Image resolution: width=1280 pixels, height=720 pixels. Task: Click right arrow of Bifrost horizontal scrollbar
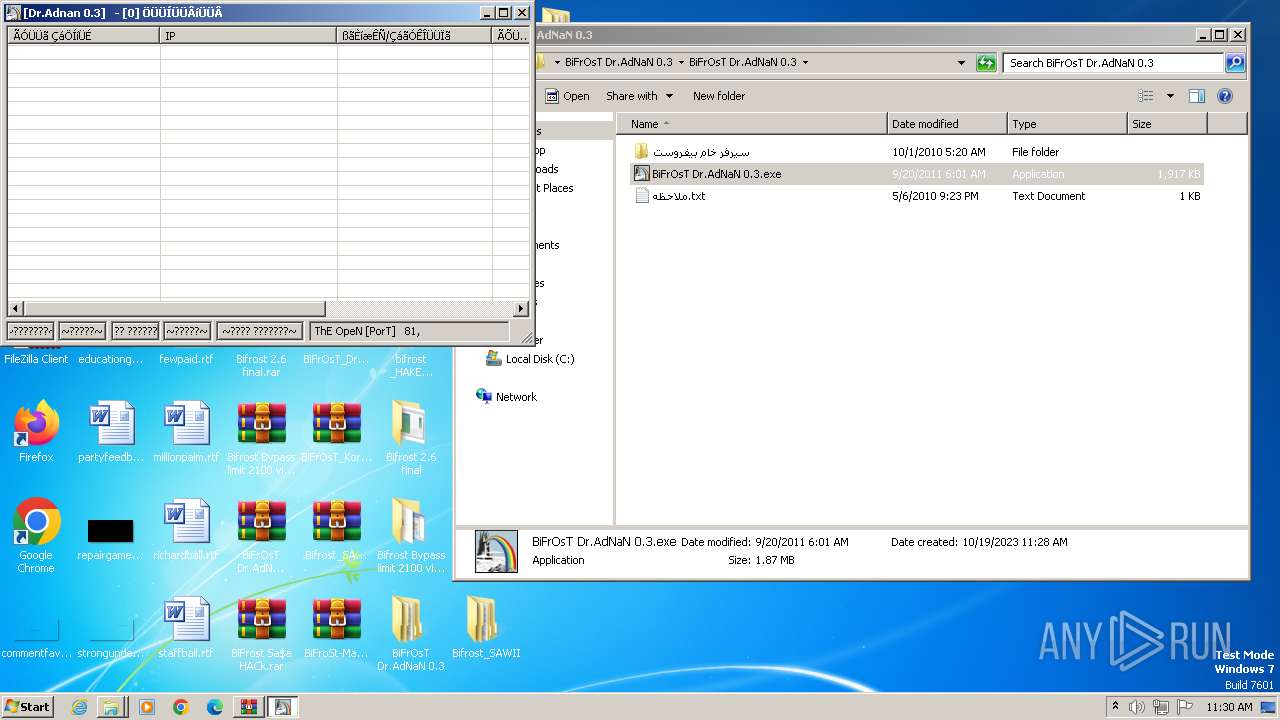click(520, 309)
